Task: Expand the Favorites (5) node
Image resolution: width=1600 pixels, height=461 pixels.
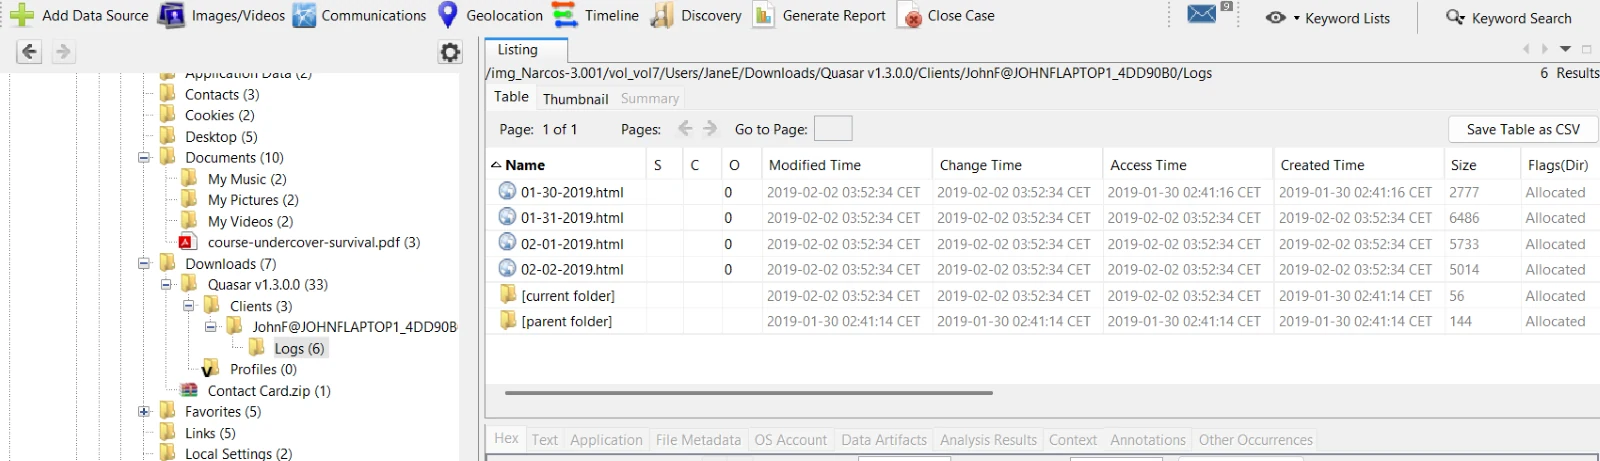Action: (x=144, y=411)
